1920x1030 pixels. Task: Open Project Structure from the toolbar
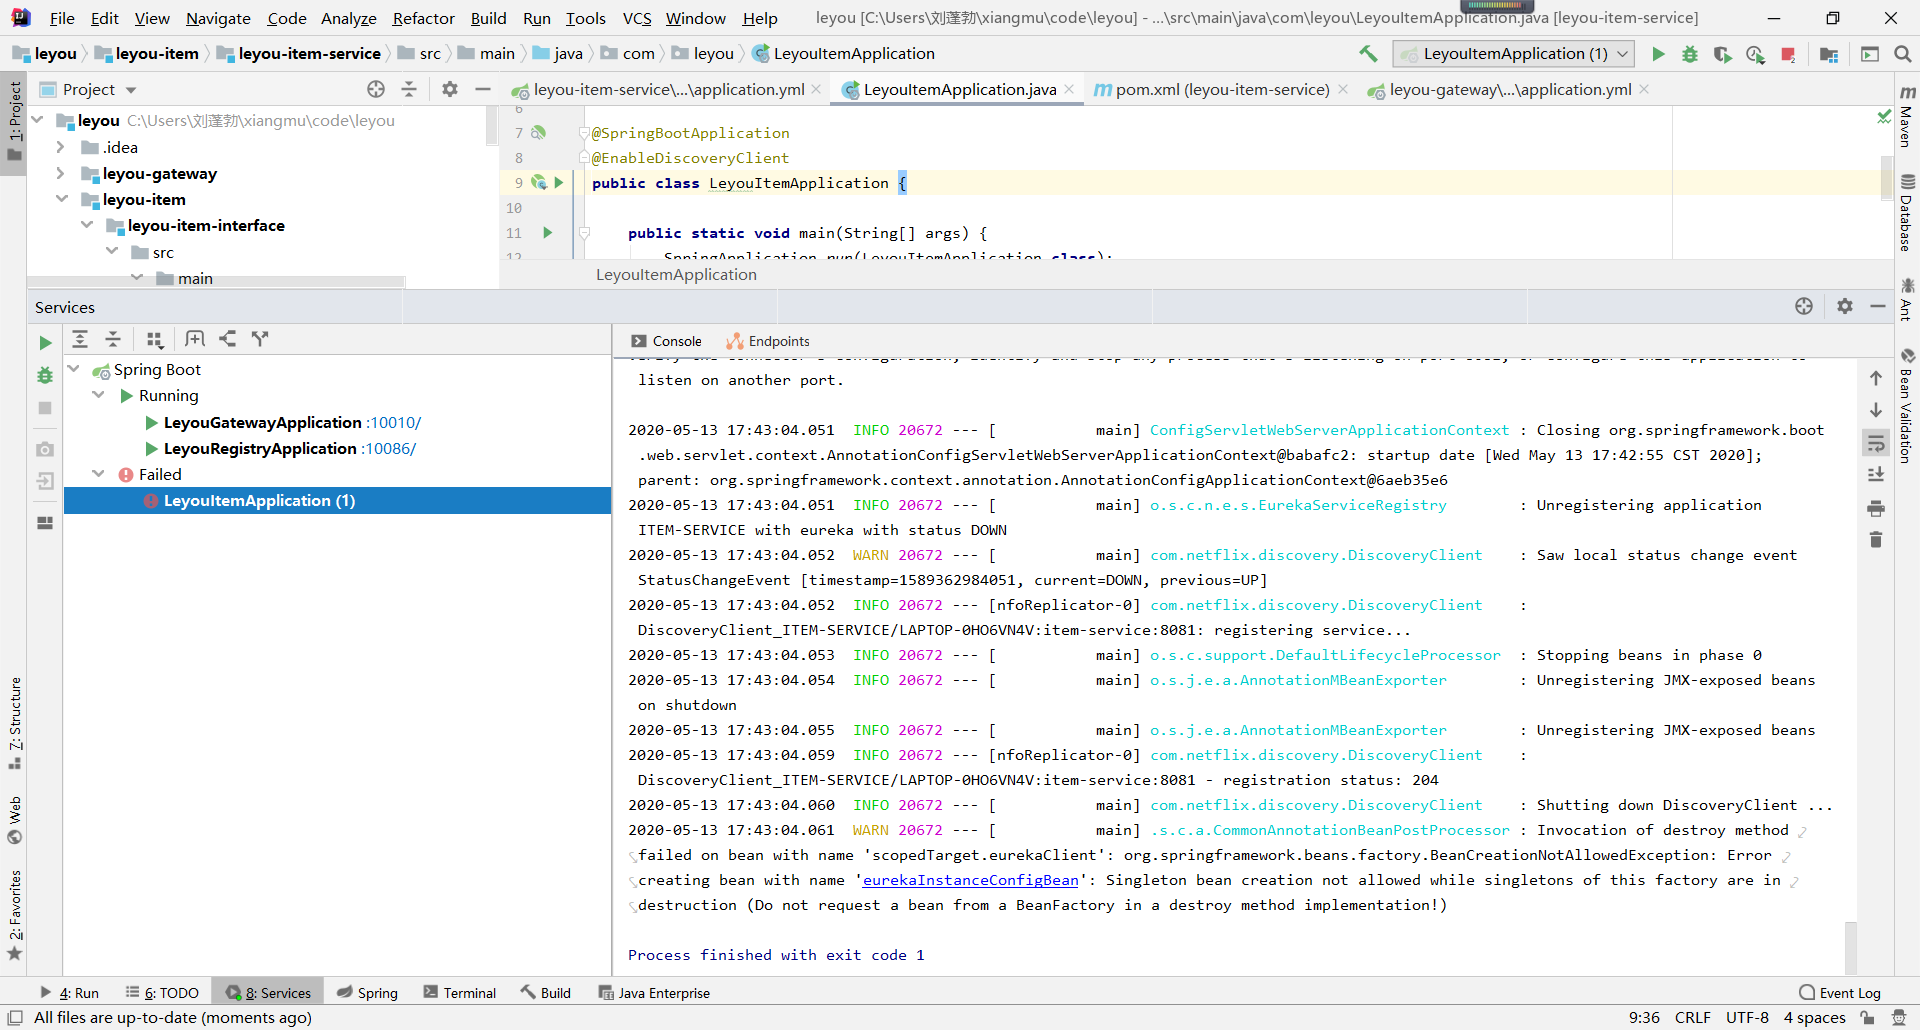[x=1829, y=54]
